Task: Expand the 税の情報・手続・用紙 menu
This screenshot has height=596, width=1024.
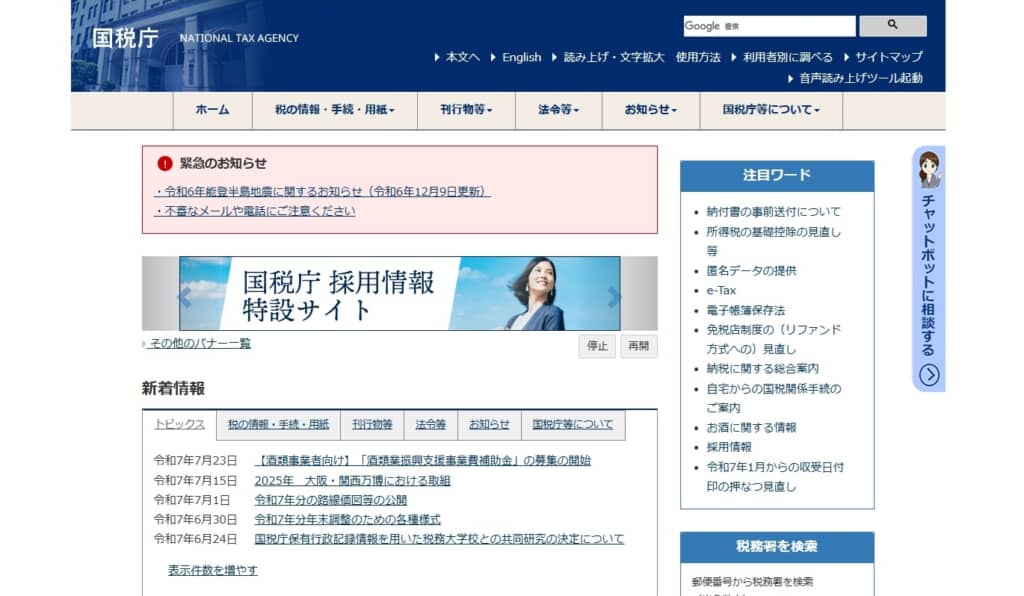Action: pos(335,110)
